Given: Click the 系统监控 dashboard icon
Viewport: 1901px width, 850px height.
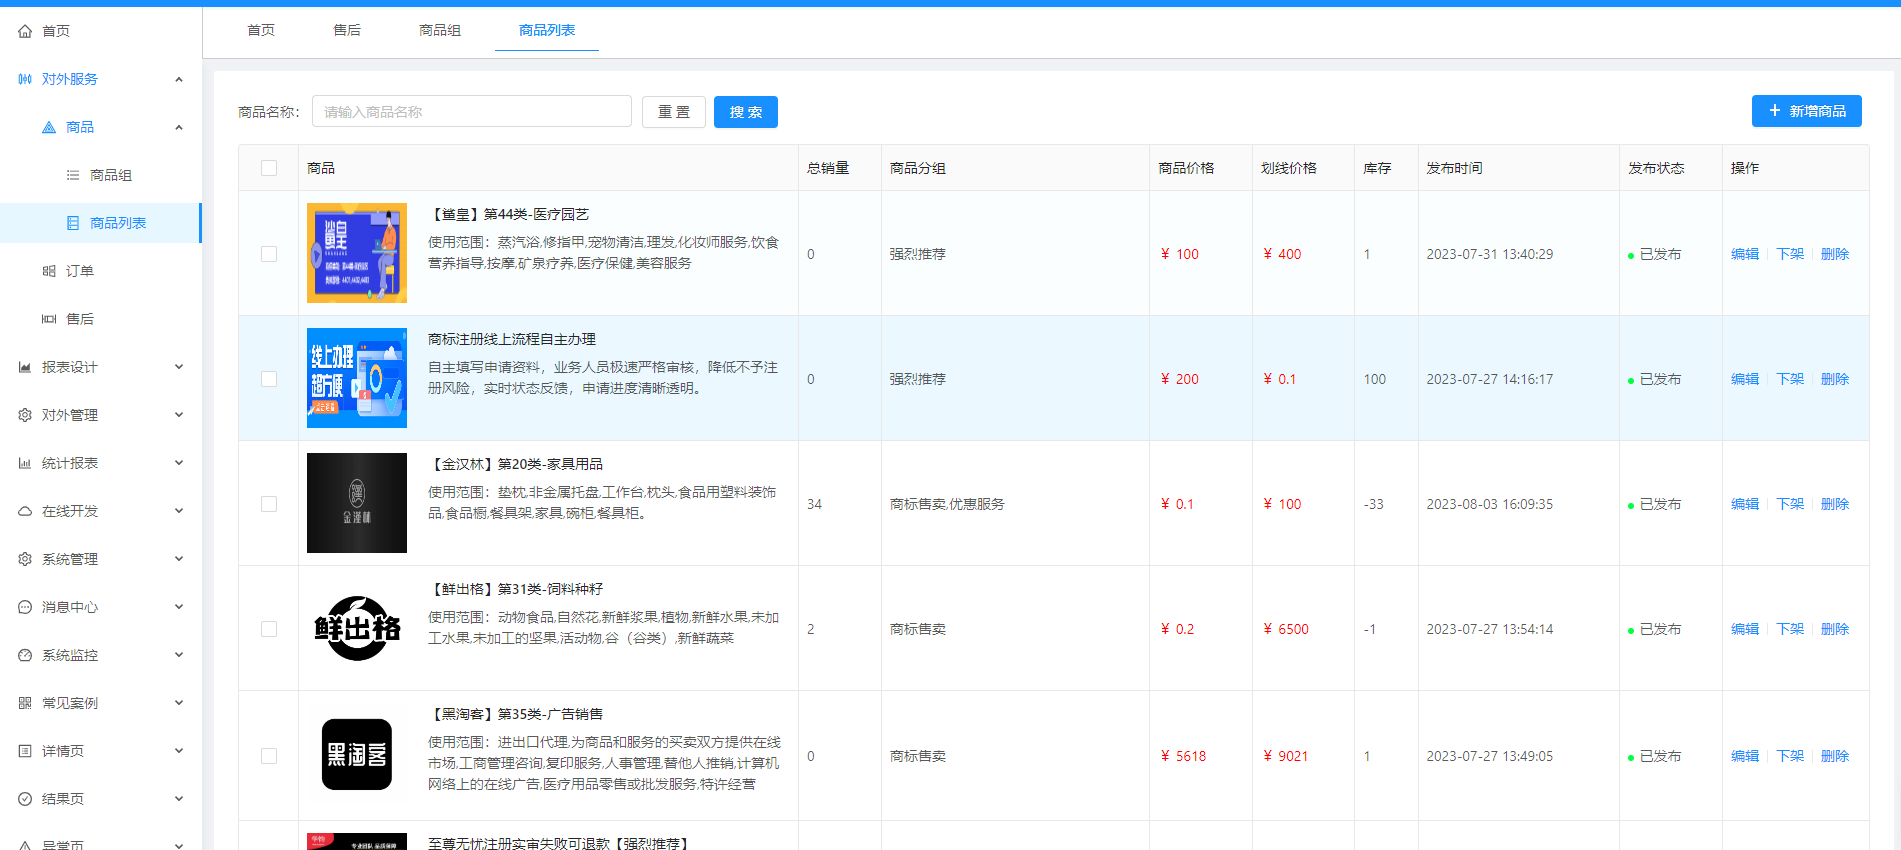Looking at the screenshot, I should coord(25,655).
